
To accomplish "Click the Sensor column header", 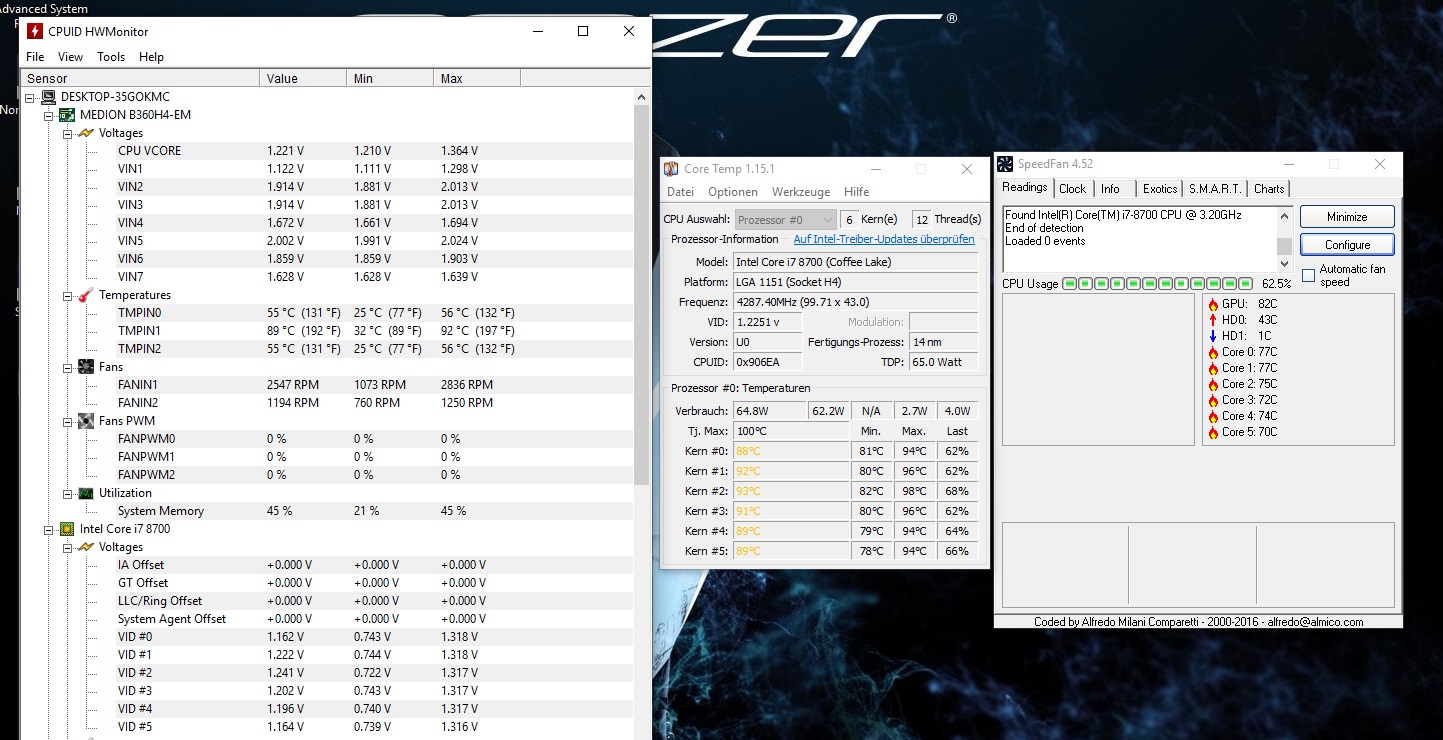I will (x=141, y=79).
